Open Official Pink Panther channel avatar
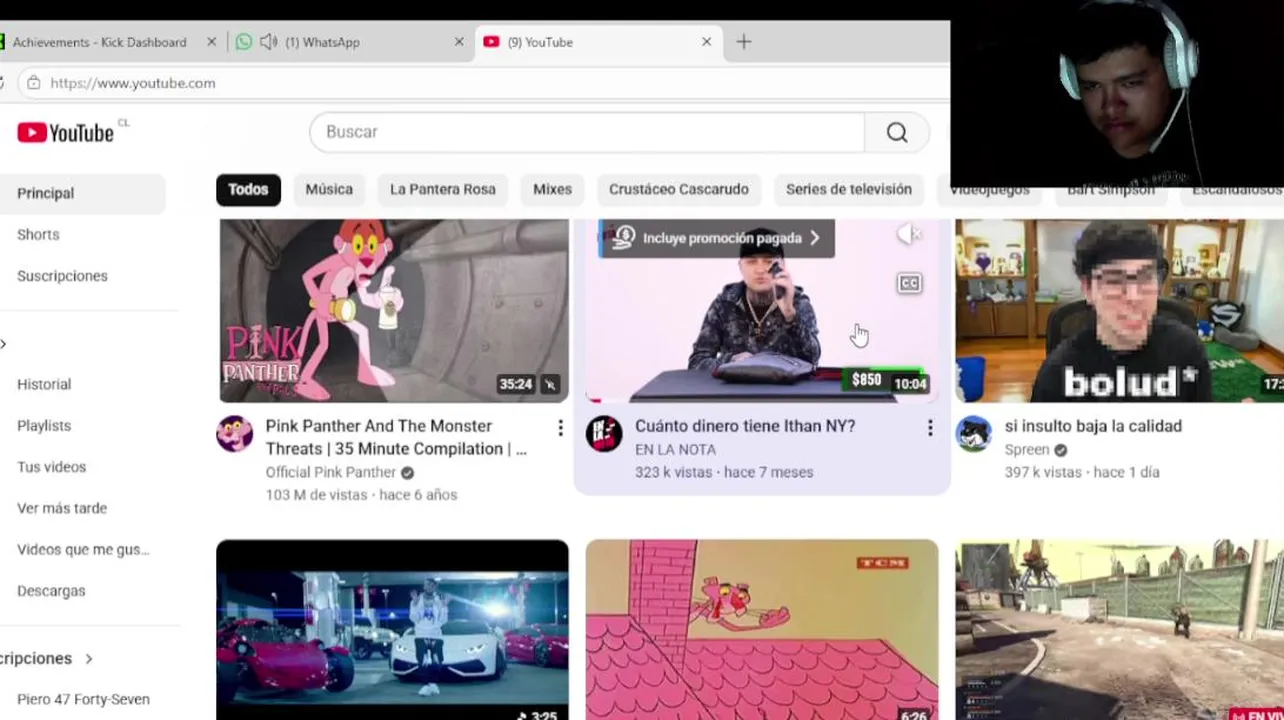1284x720 pixels. (x=235, y=434)
